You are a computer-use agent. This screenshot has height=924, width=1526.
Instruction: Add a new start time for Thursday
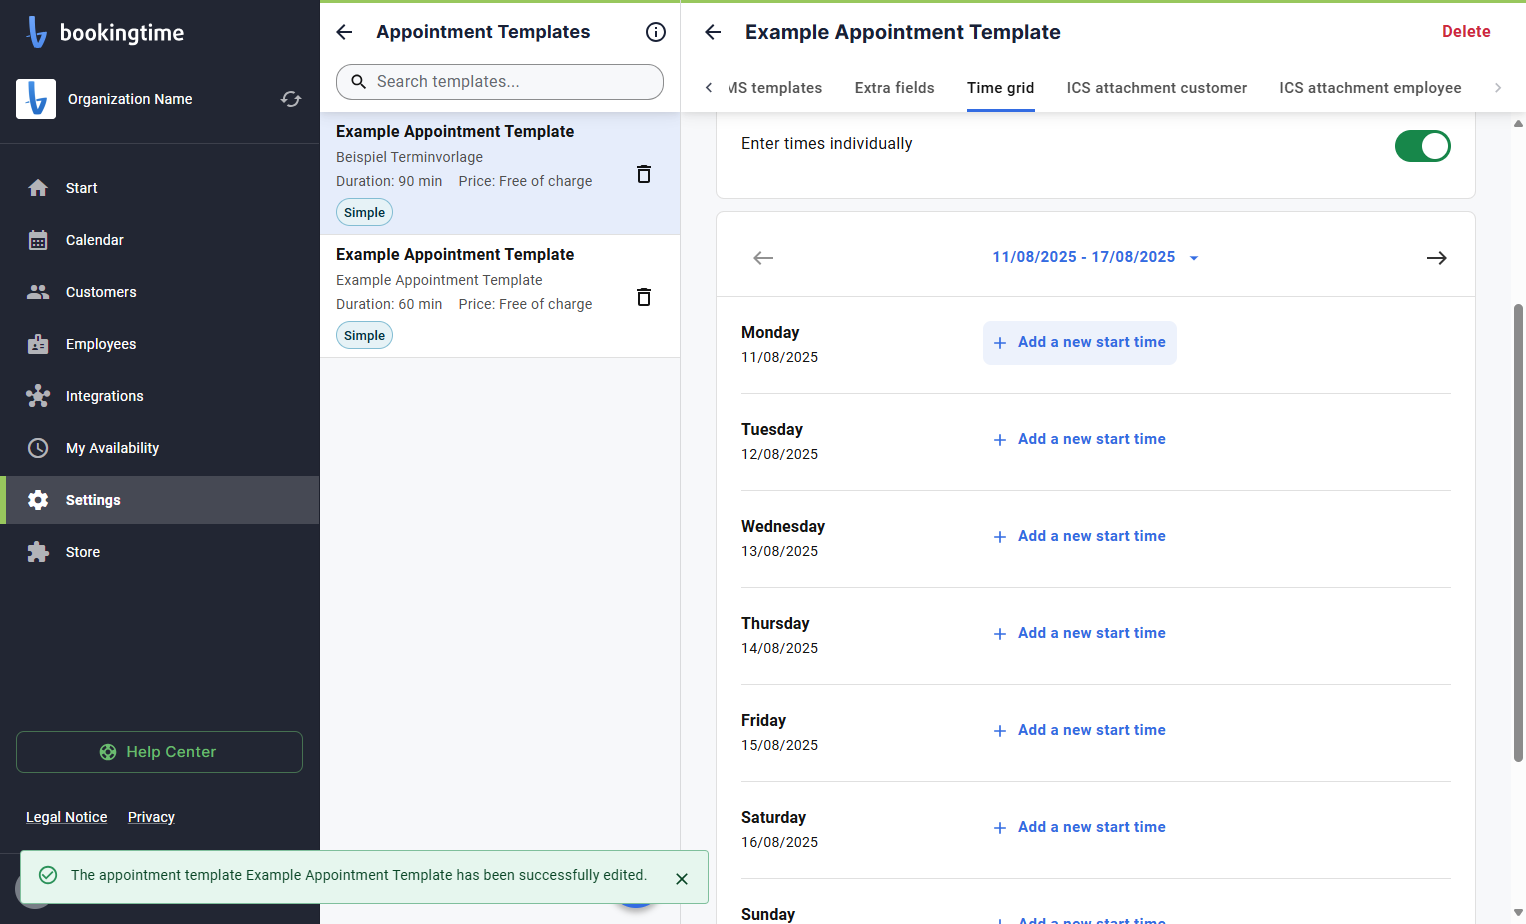click(1080, 634)
